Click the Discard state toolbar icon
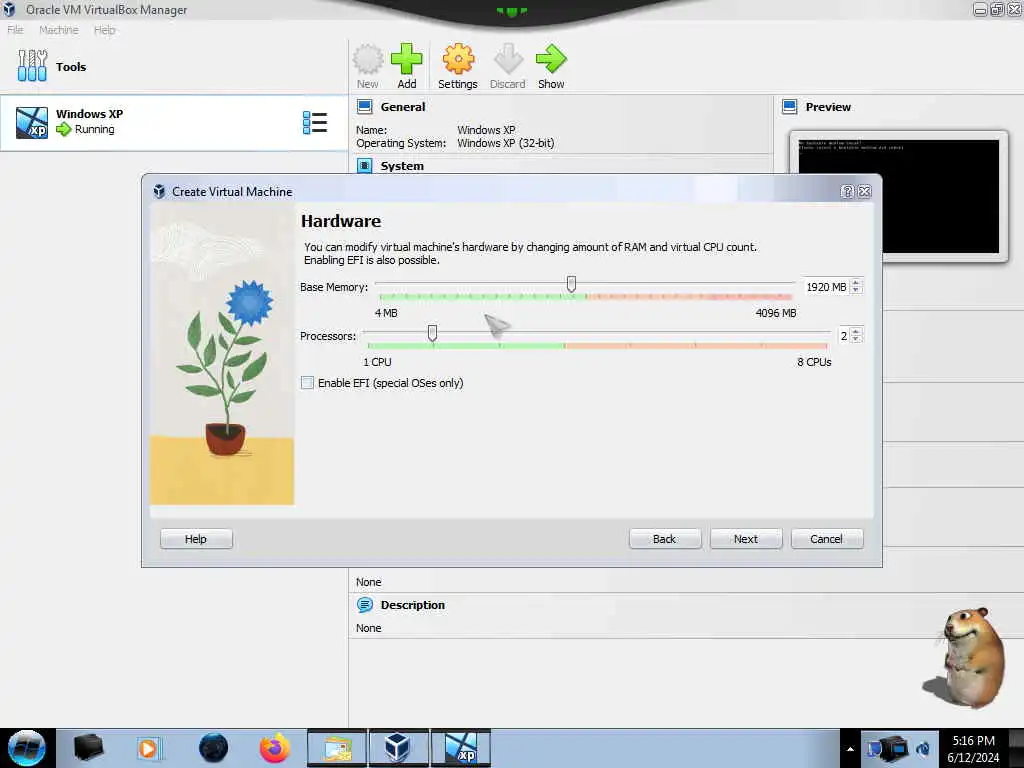 507,59
